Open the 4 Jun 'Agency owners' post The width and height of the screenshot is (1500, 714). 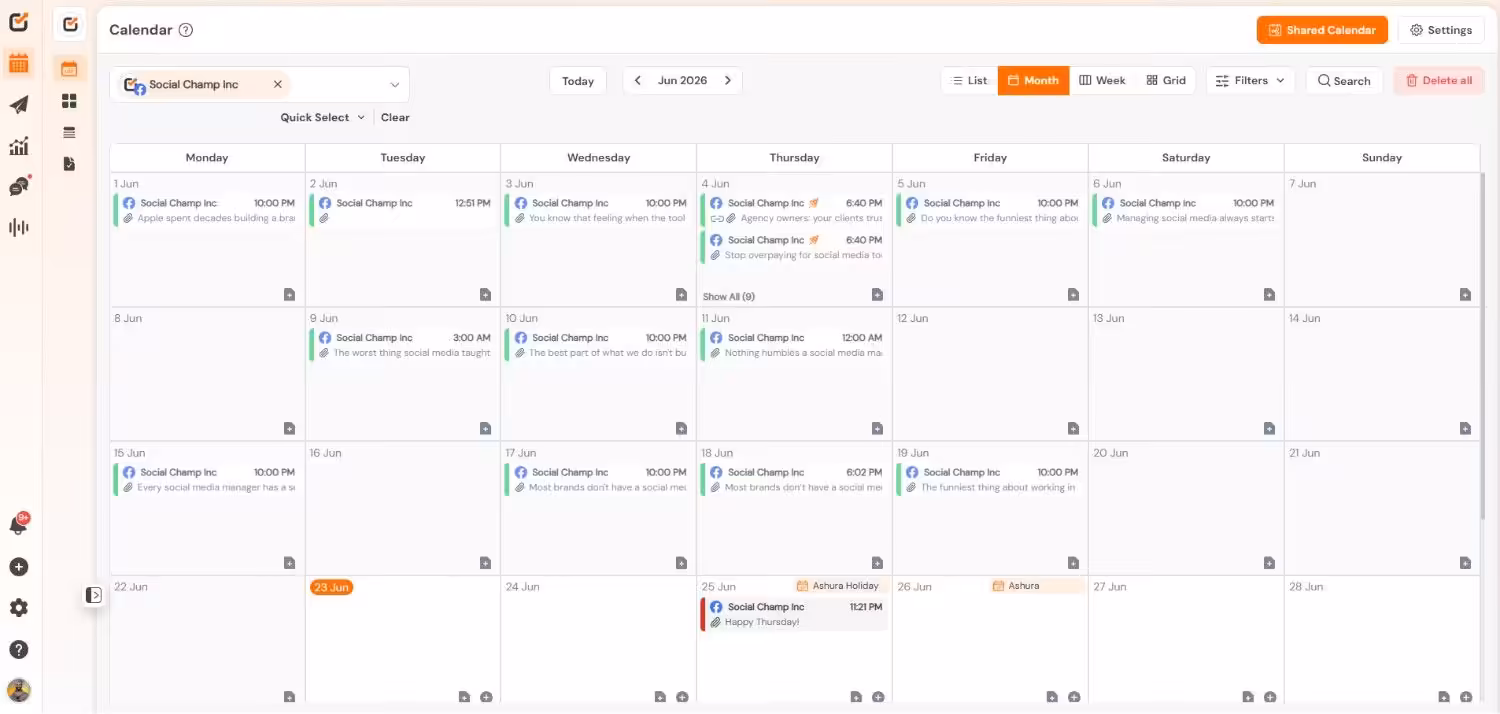(794, 210)
